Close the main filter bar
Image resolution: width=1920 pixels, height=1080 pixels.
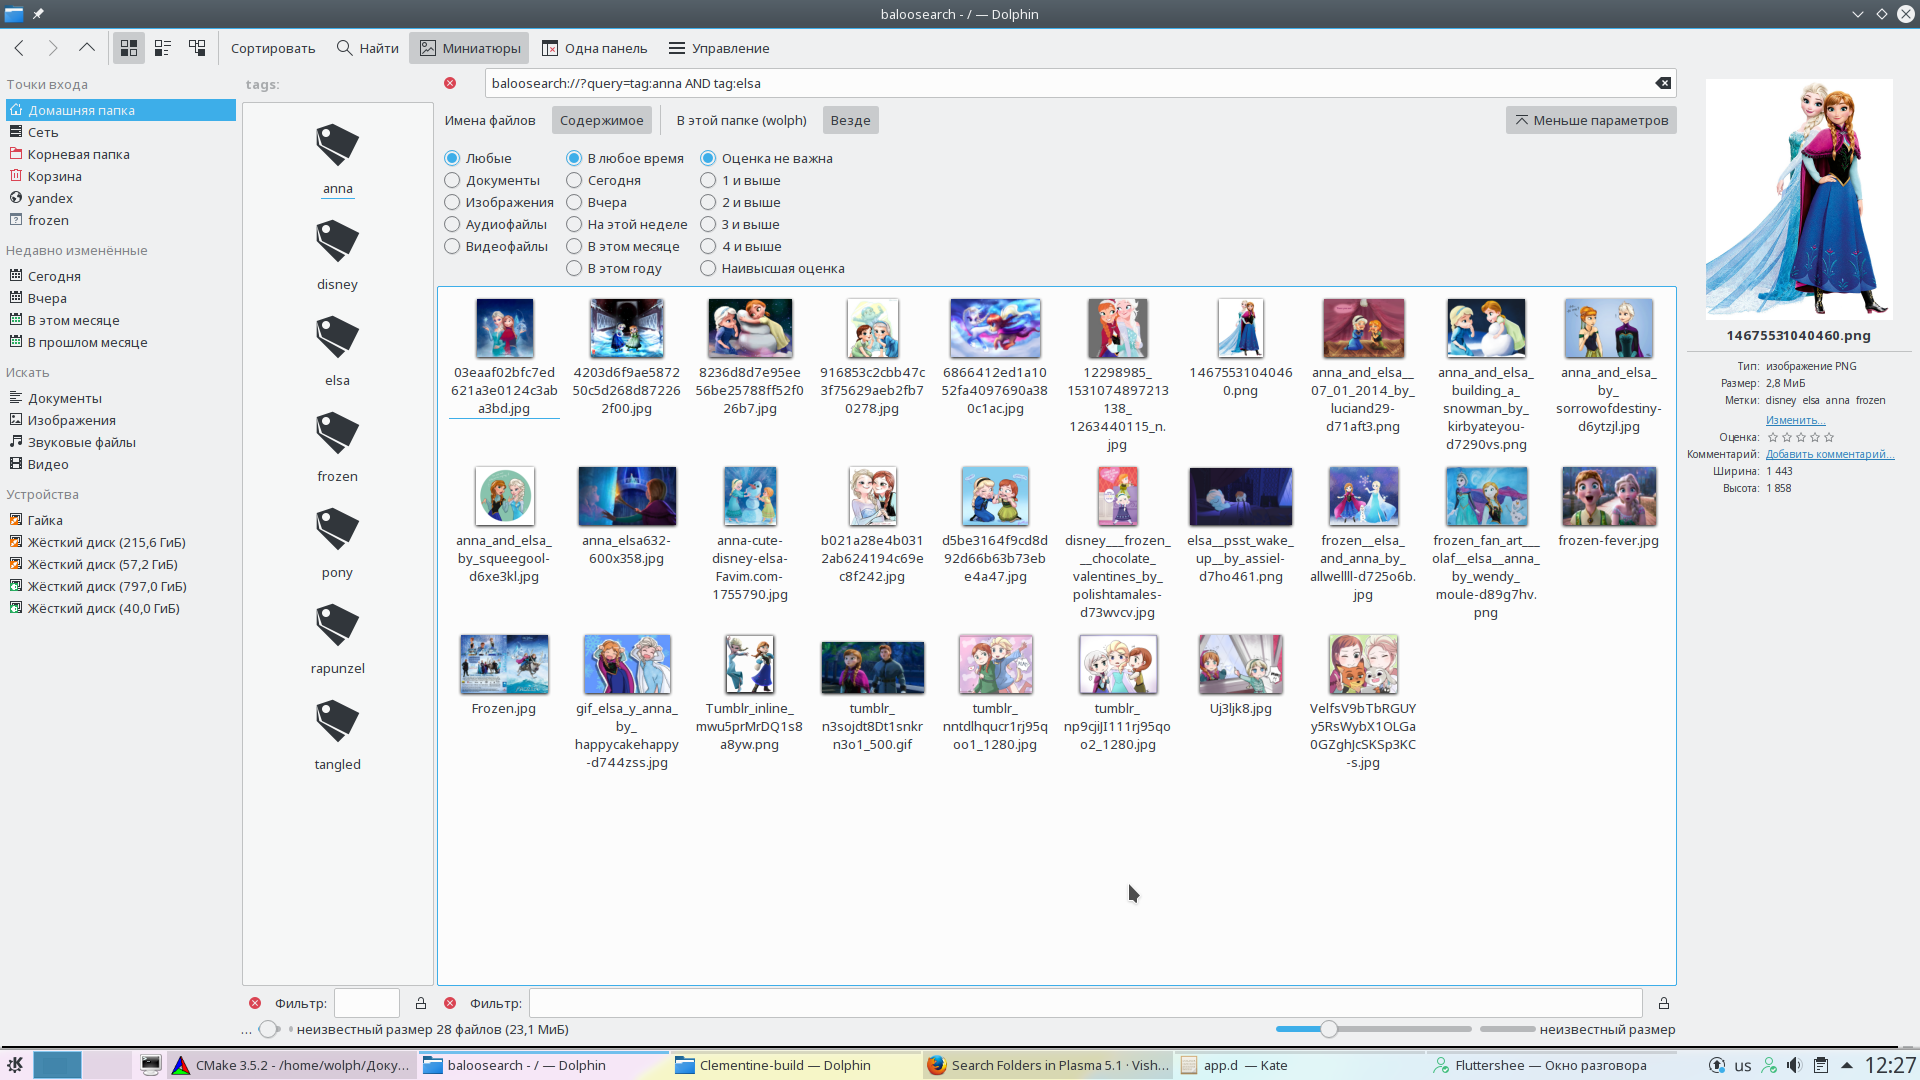point(450,1003)
